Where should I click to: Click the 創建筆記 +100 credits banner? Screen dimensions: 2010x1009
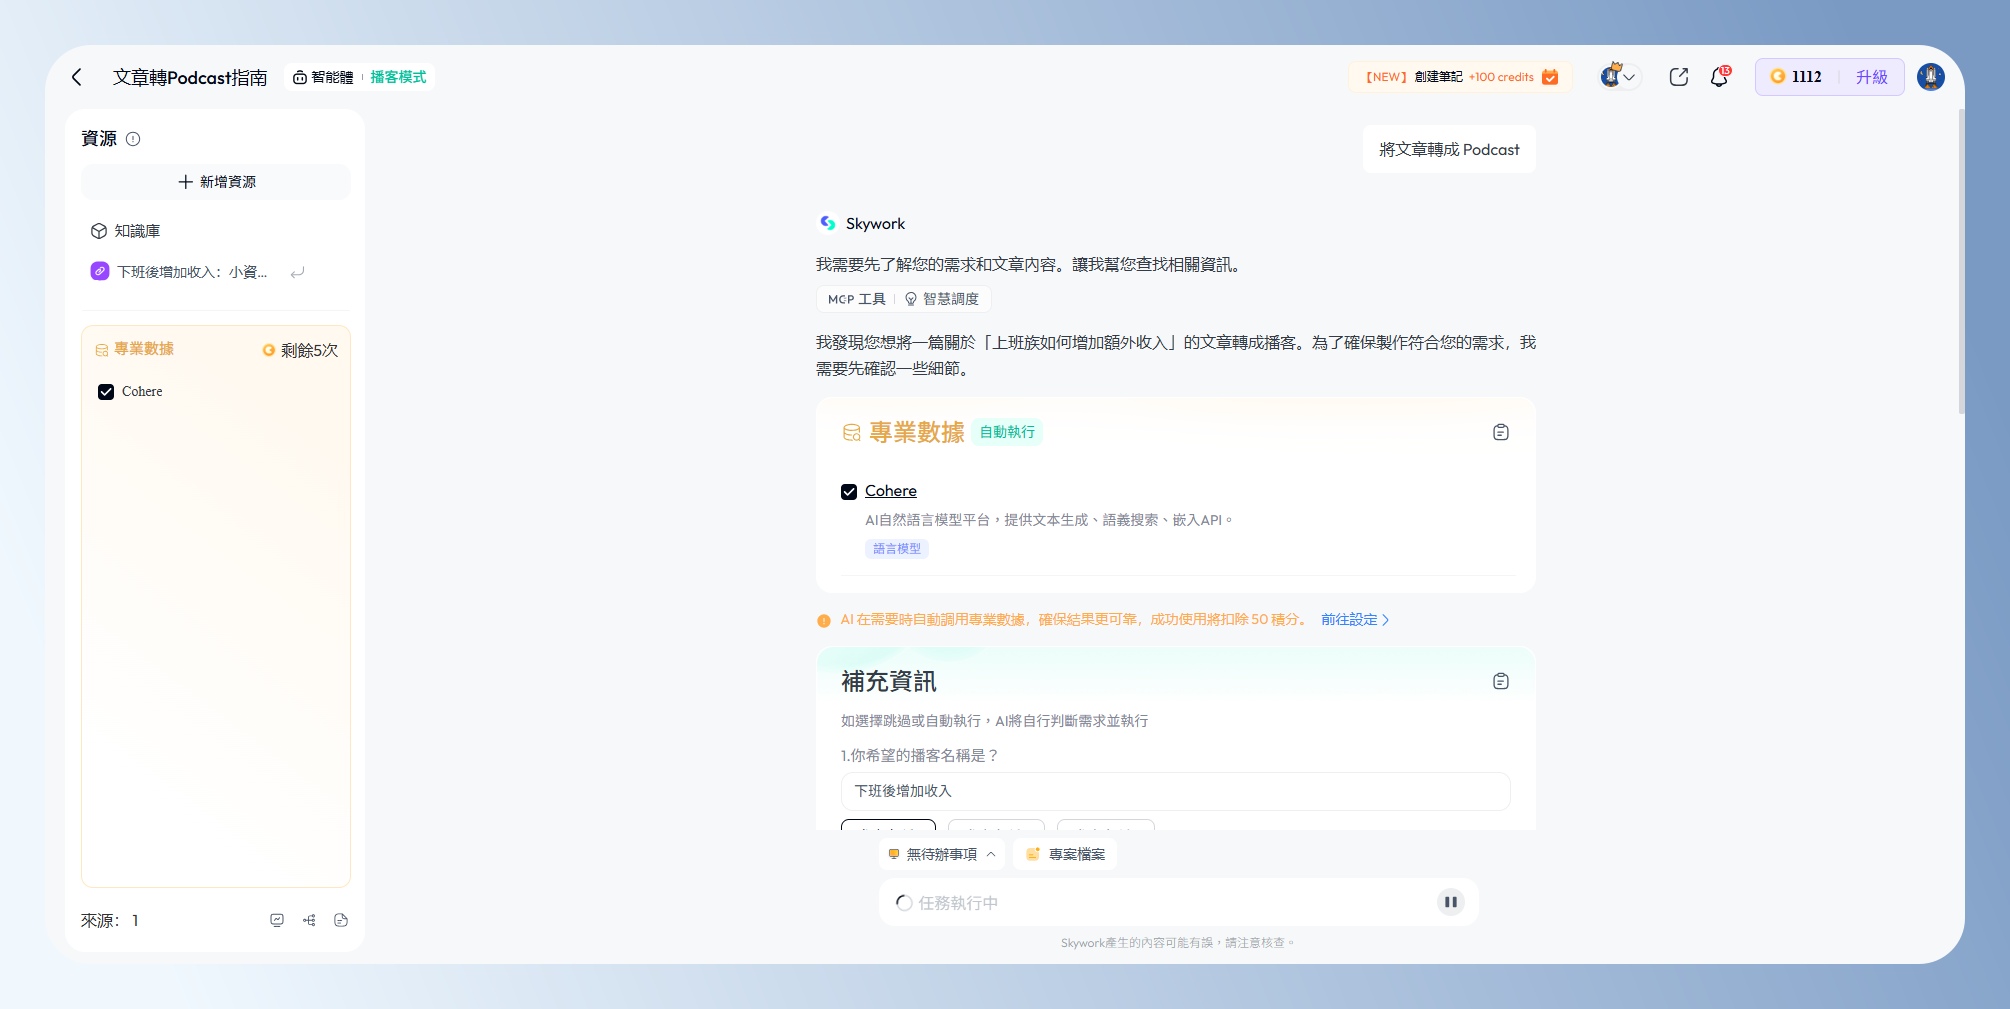pyautogui.click(x=1460, y=77)
